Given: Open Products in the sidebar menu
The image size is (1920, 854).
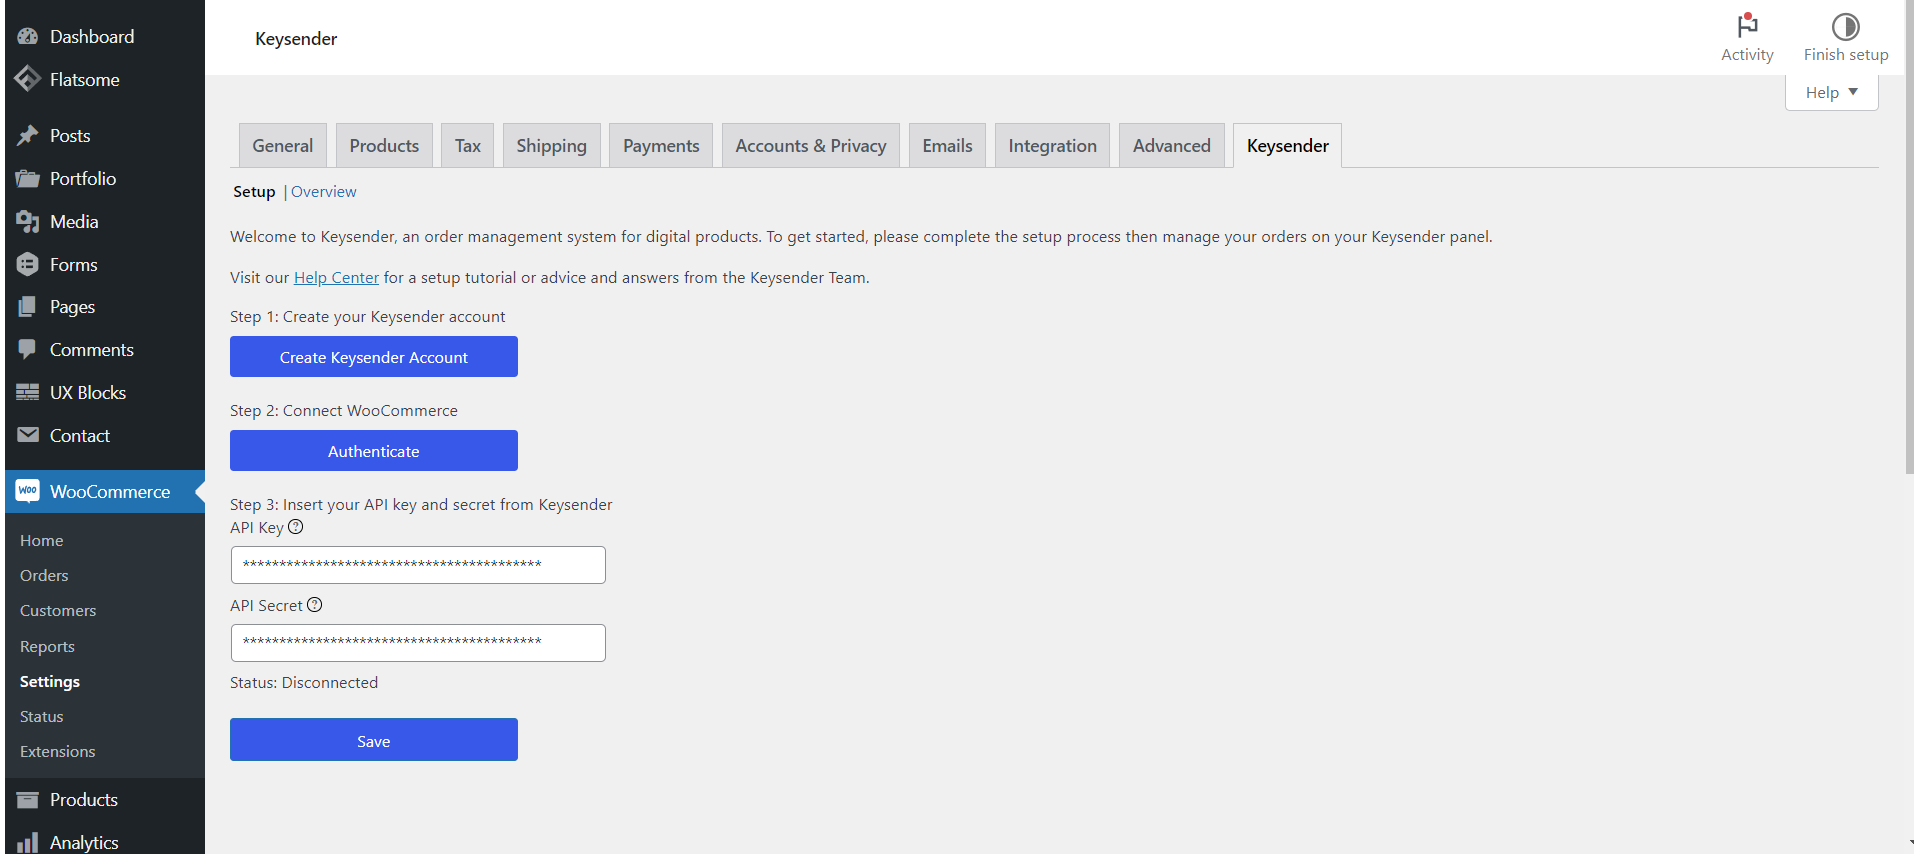Looking at the screenshot, I should coord(84,800).
